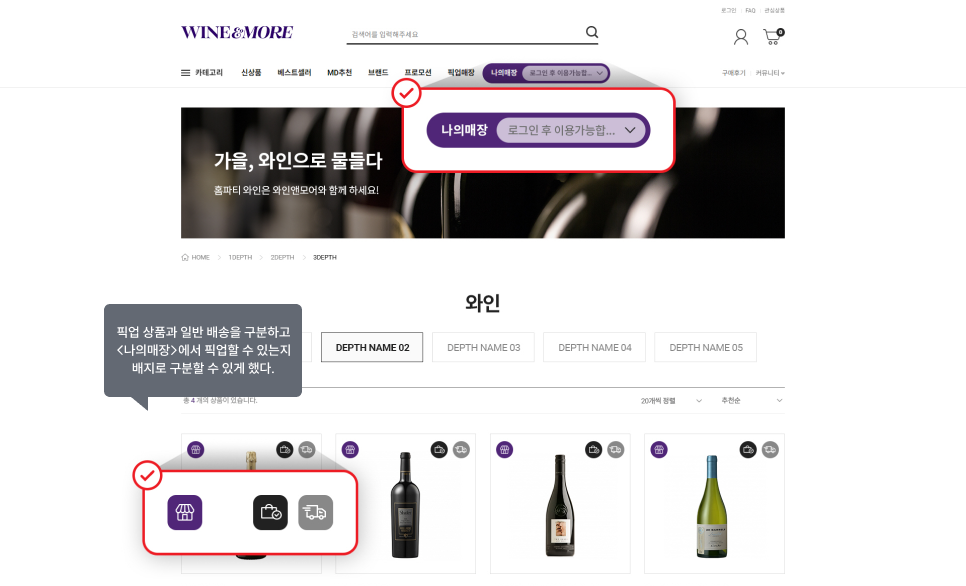The height and width of the screenshot is (586, 966).
Task: Click pickup bag icon on champagne card
Action: [285, 450]
